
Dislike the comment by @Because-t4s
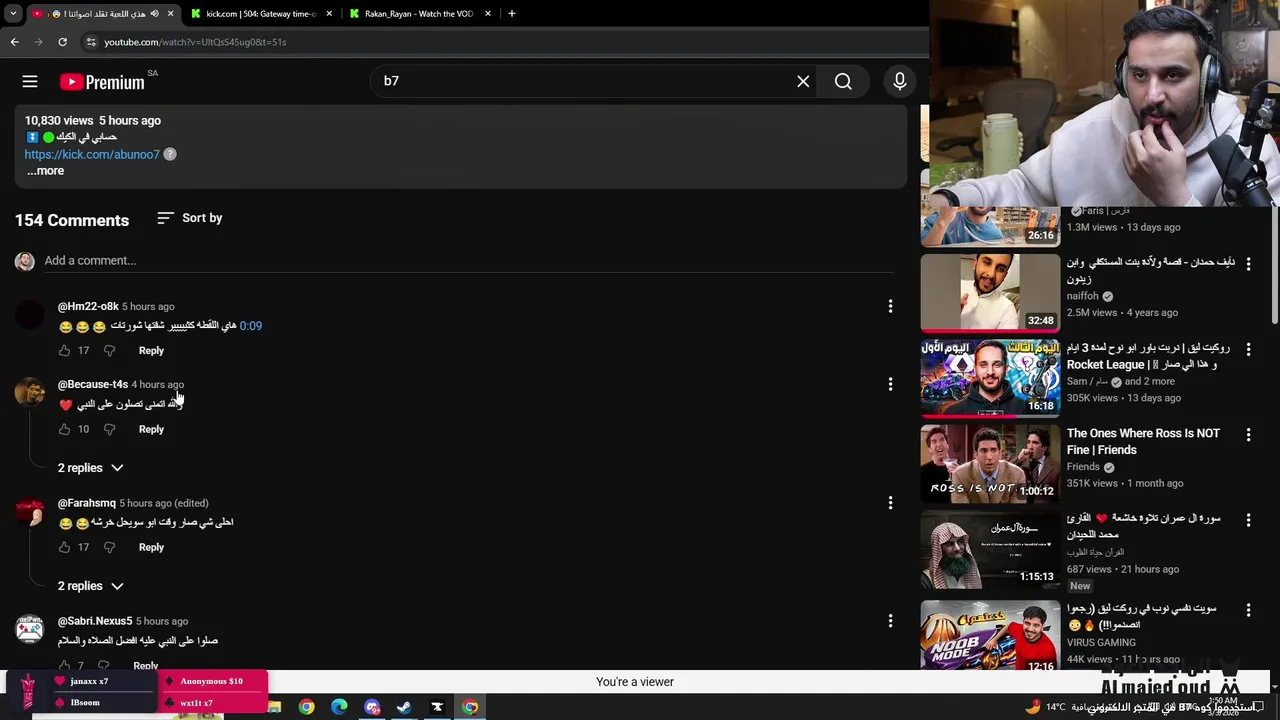(109, 429)
